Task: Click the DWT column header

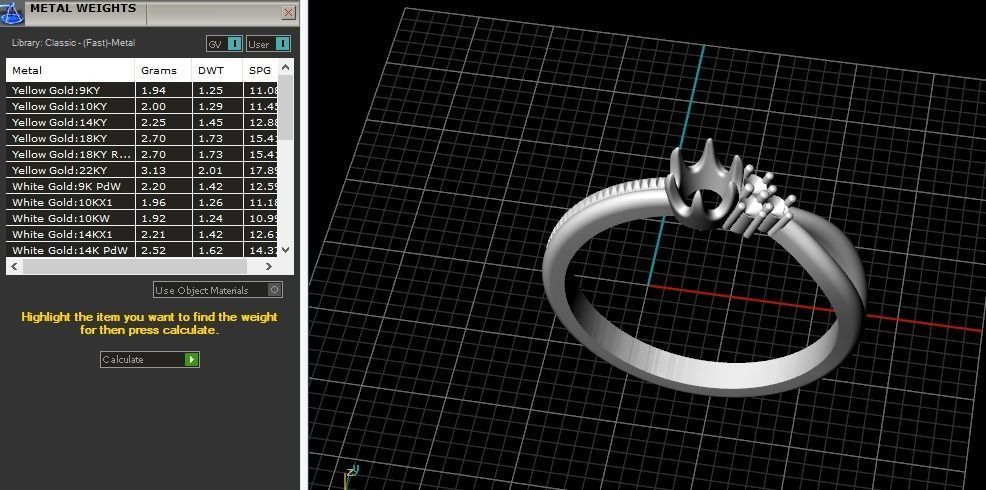Action: point(217,70)
